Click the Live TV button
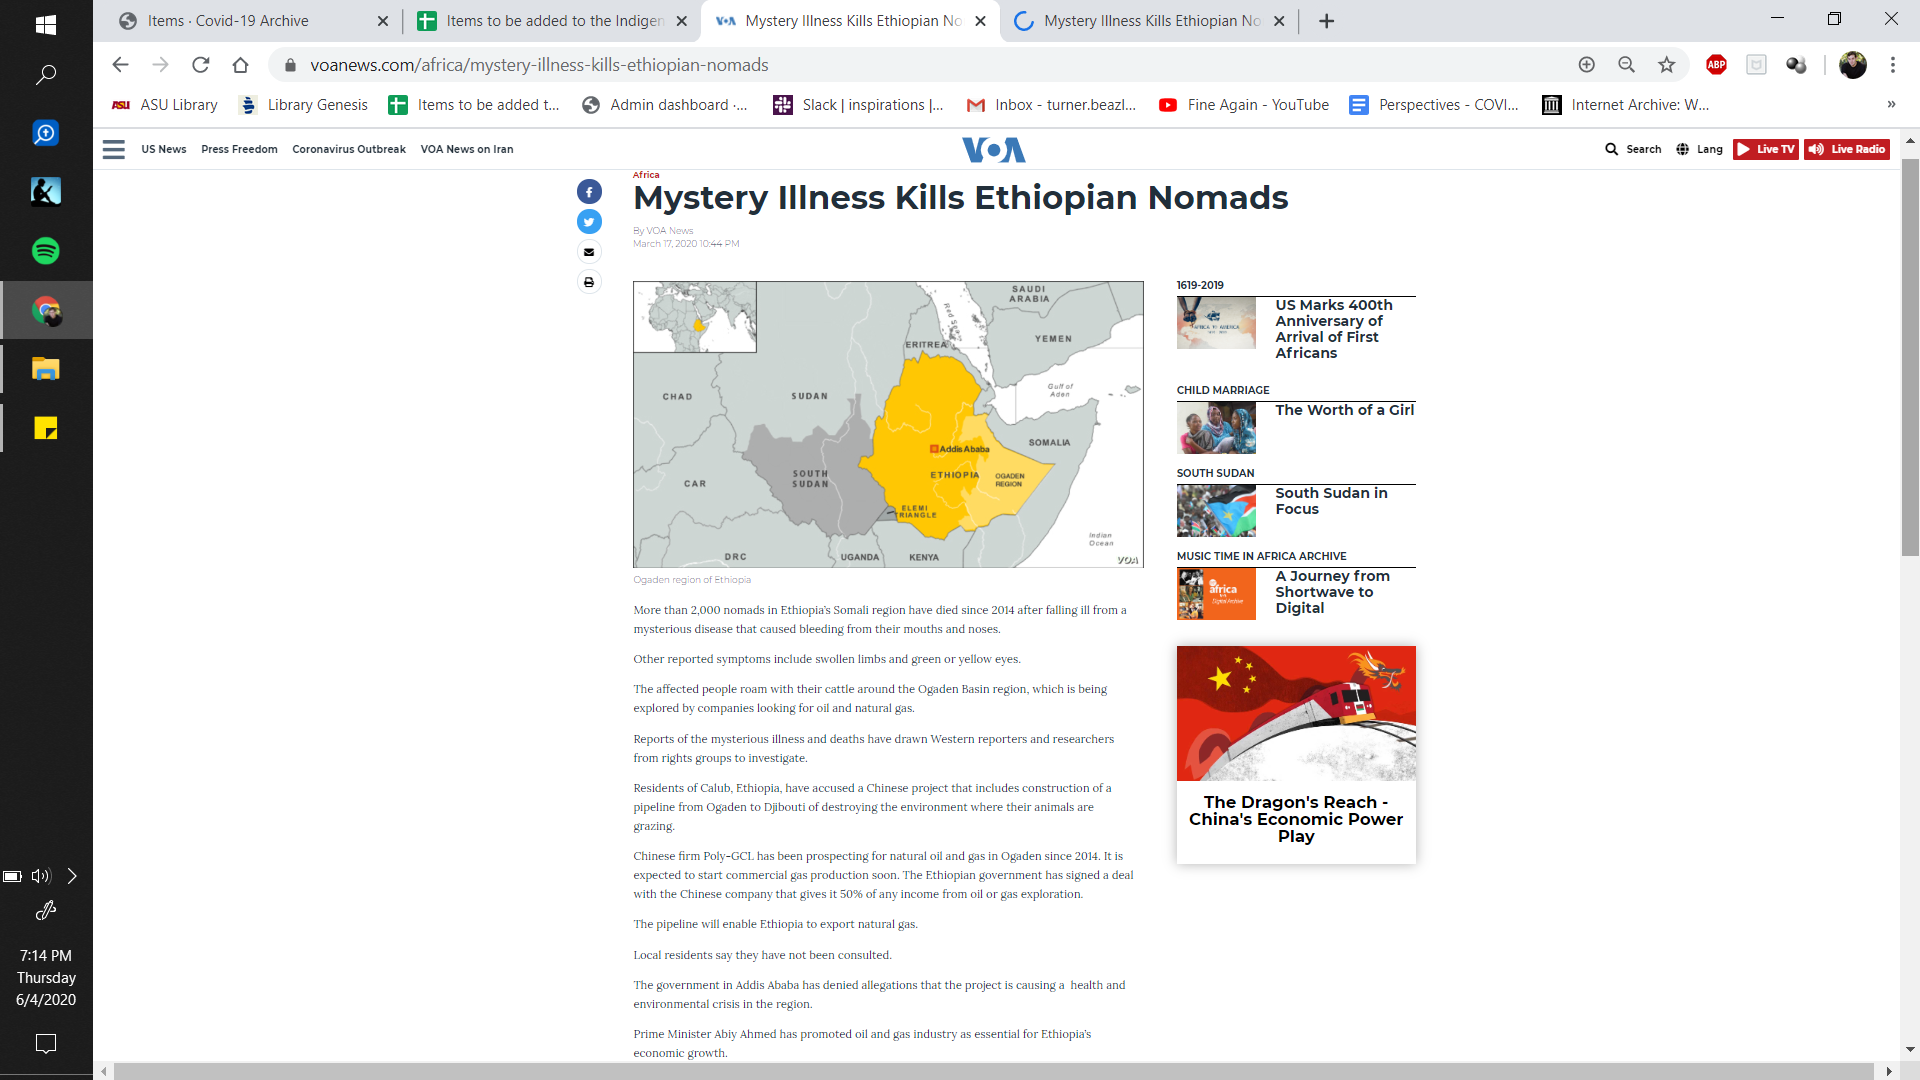The height and width of the screenshot is (1080, 1920). 1765,149
